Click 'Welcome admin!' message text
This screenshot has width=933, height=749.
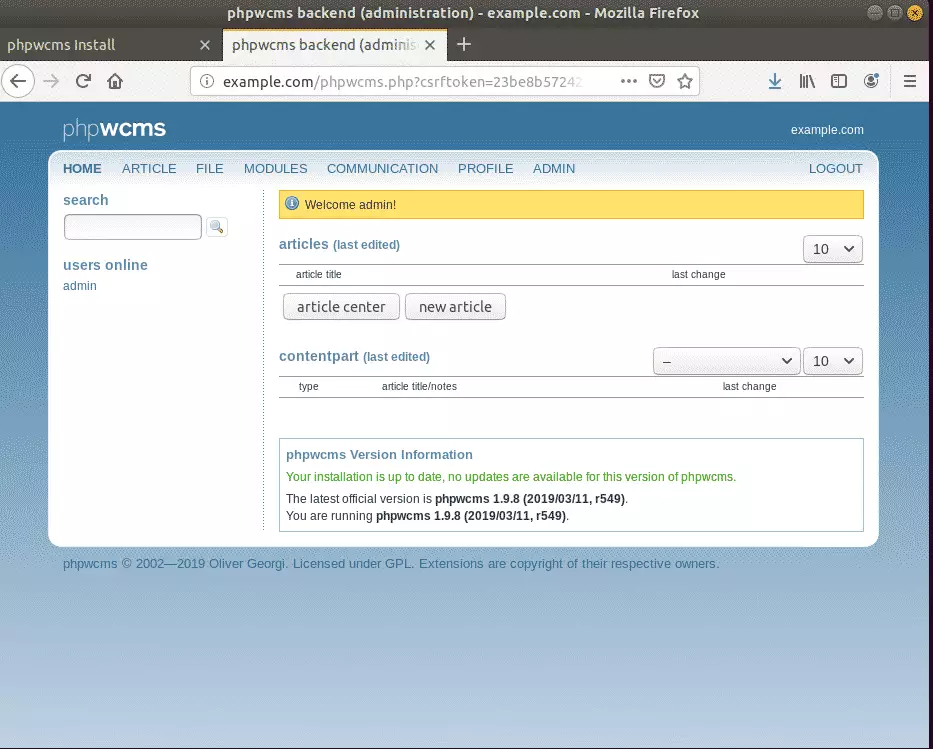coord(350,205)
